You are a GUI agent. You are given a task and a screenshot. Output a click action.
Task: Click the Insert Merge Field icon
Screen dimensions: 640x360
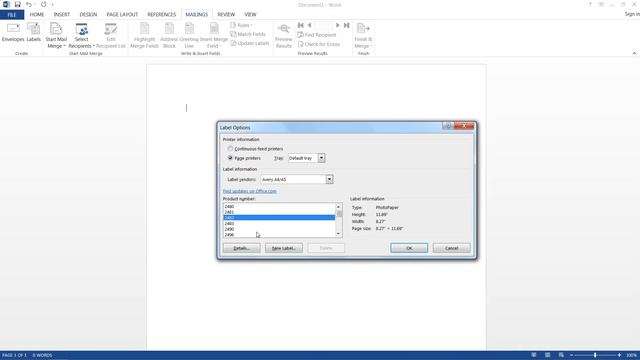coord(214,36)
